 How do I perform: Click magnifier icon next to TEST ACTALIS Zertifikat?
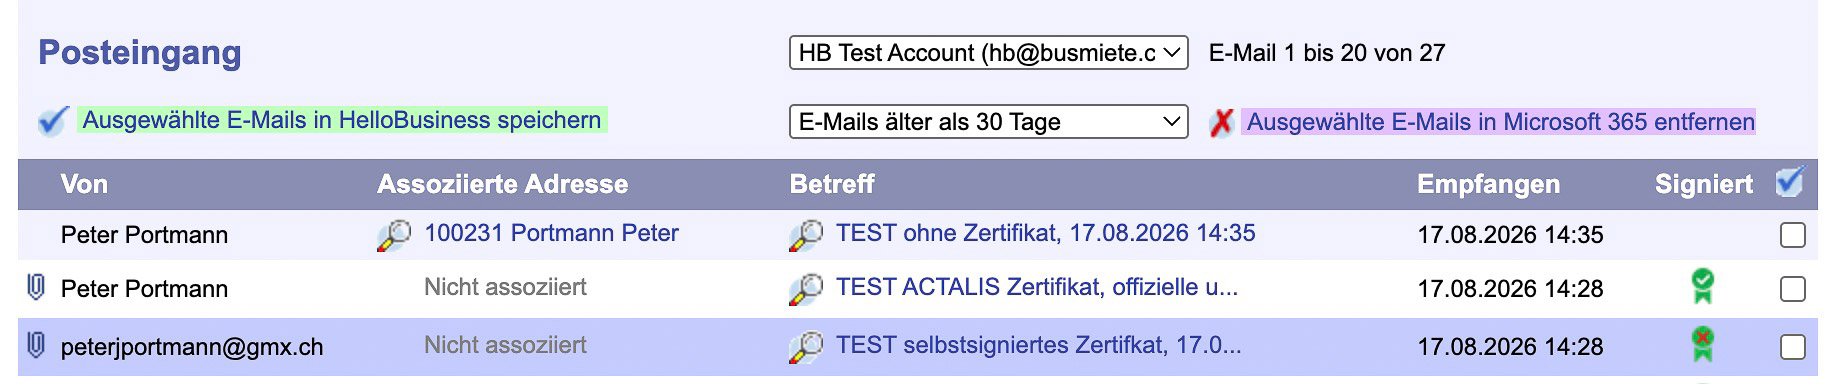[x=806, y=289]
